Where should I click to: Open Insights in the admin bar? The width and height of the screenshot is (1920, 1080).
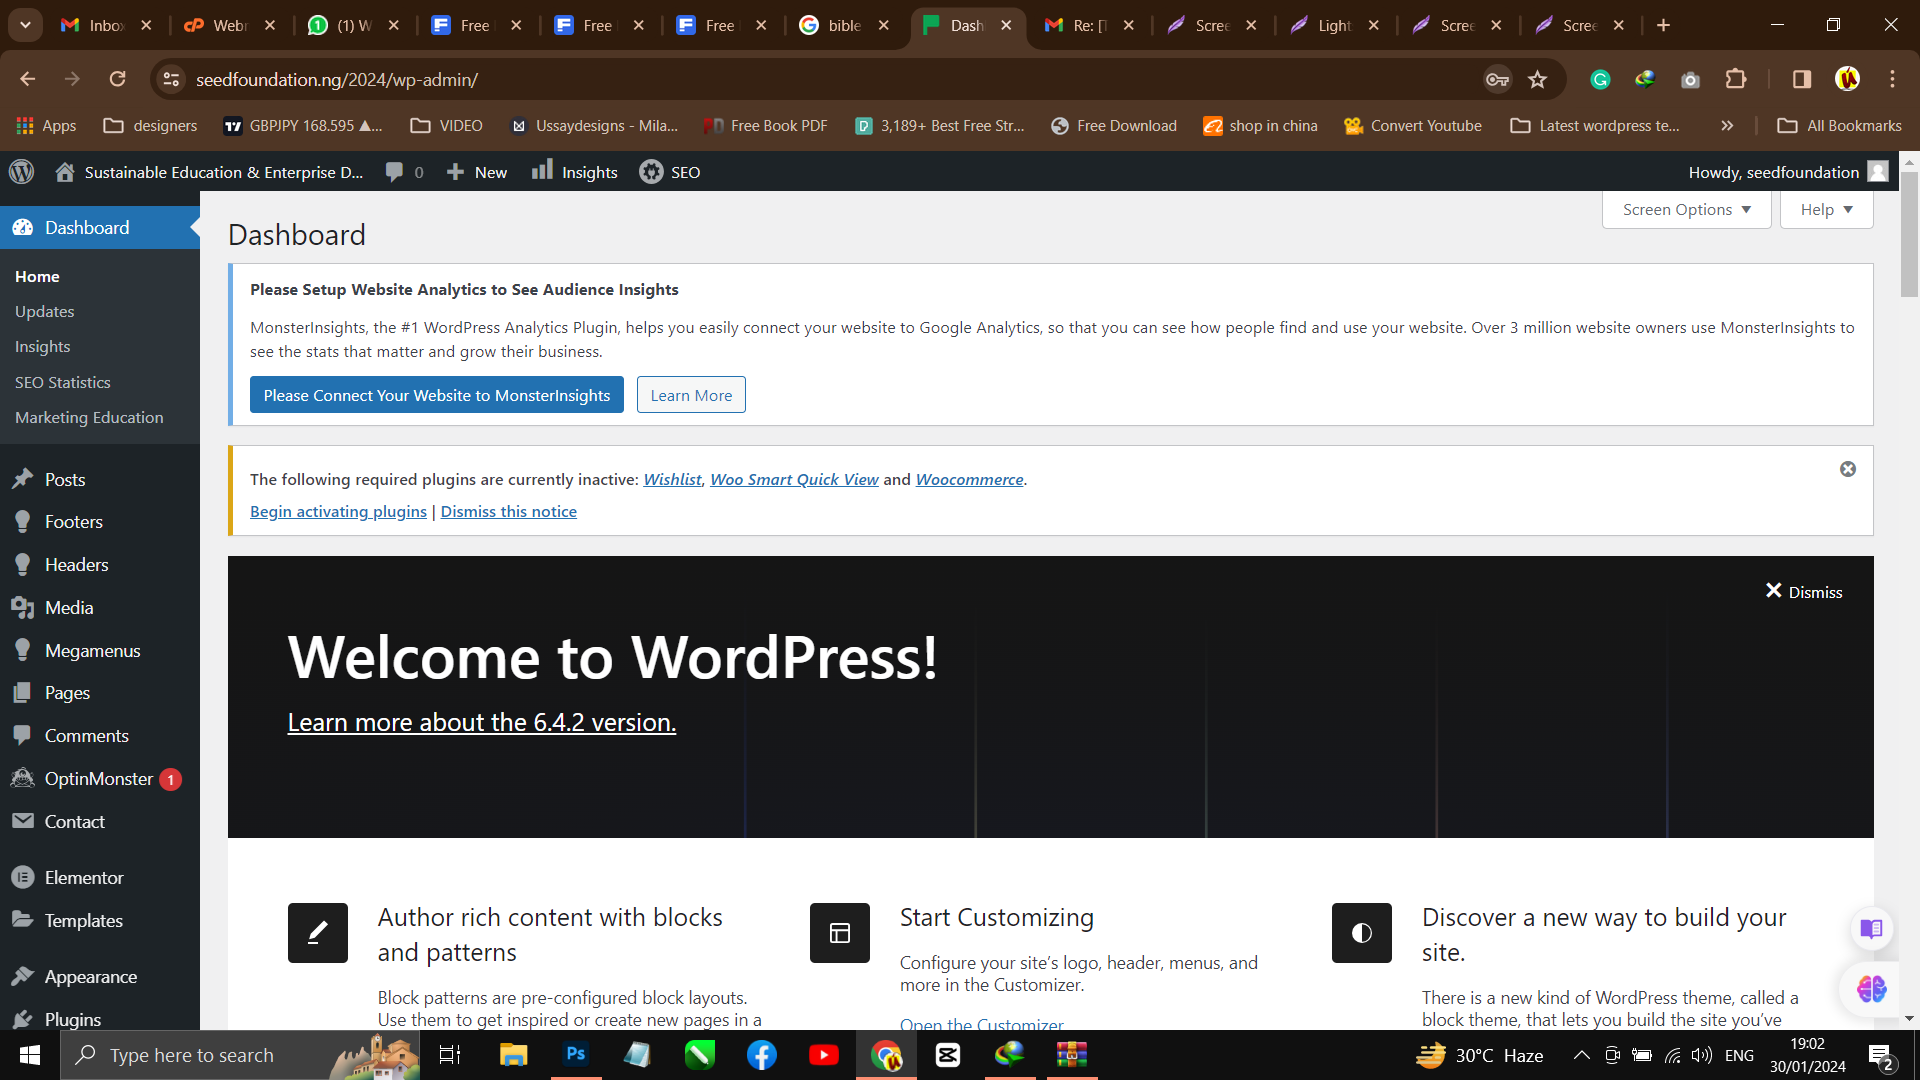575,172
